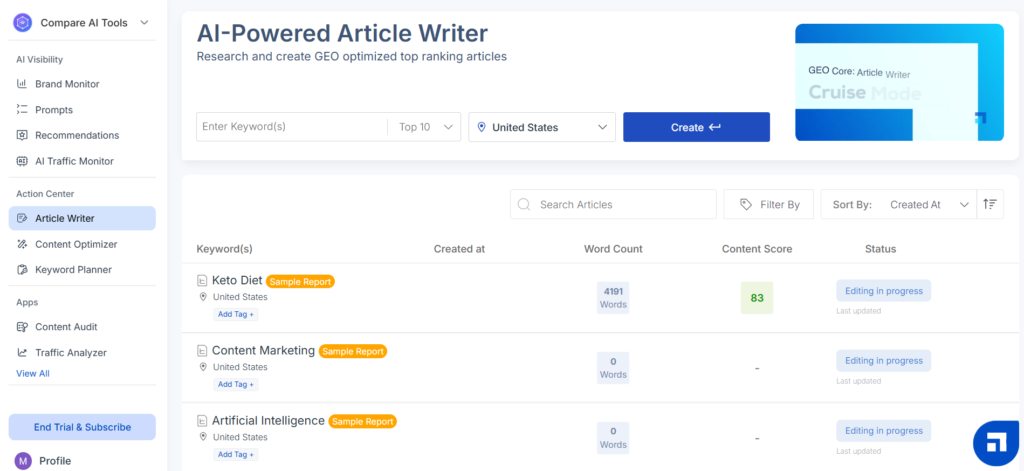Open Recommendations in the sidebar
This screenshot has width=1024, height=471.
tap(77, 135)
